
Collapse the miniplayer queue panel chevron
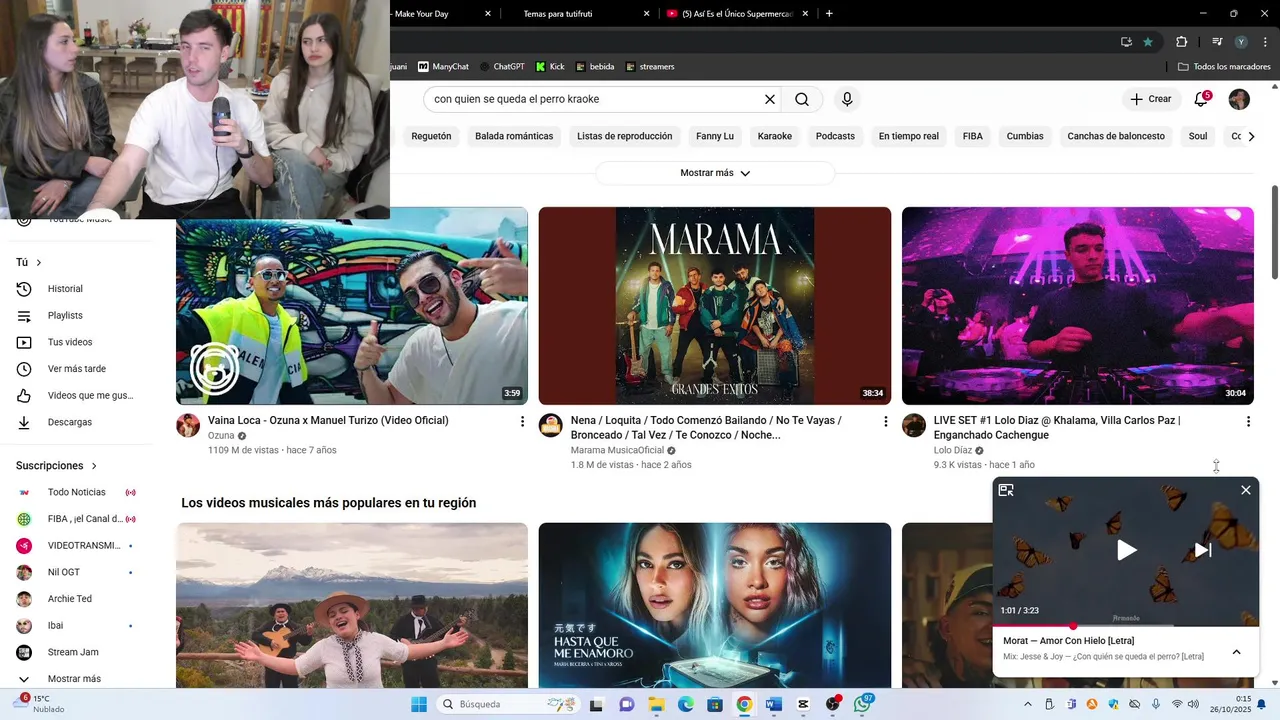[x=1236, y=652]
